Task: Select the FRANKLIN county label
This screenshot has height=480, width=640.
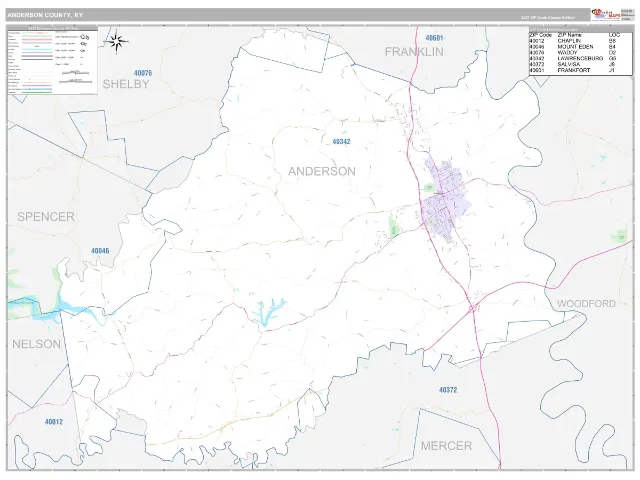Action: 414,52
